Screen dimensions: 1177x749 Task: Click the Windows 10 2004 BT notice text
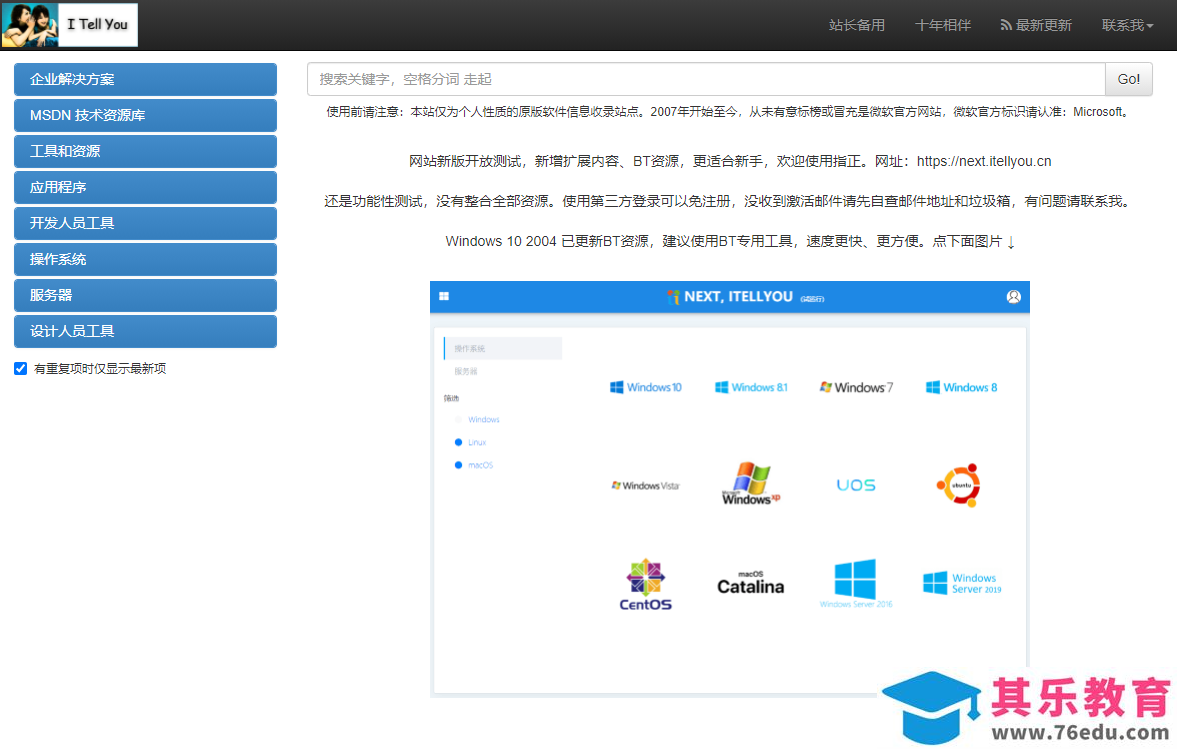[x=730, y=241]
